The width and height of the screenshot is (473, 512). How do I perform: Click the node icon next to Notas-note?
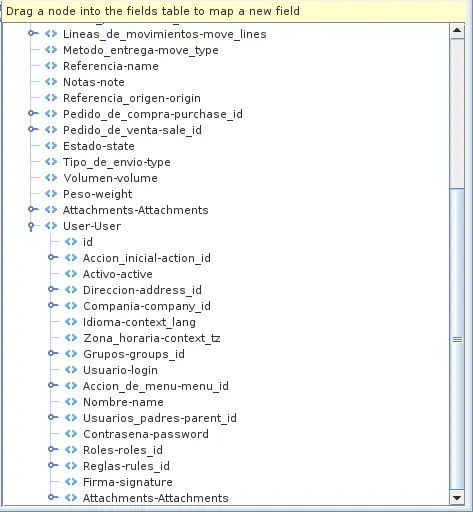tap(51, 82)
